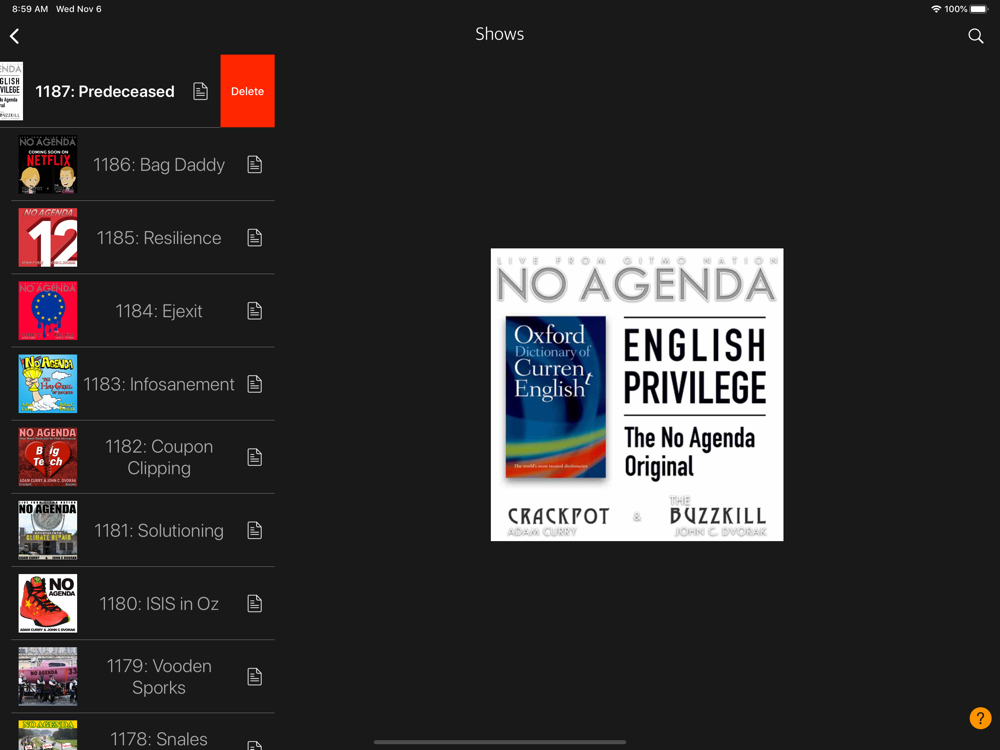Select episode title 1180: ISIS in Oz
The width and height of the screenshot is (1000, 750).
[x=159, y=603]
